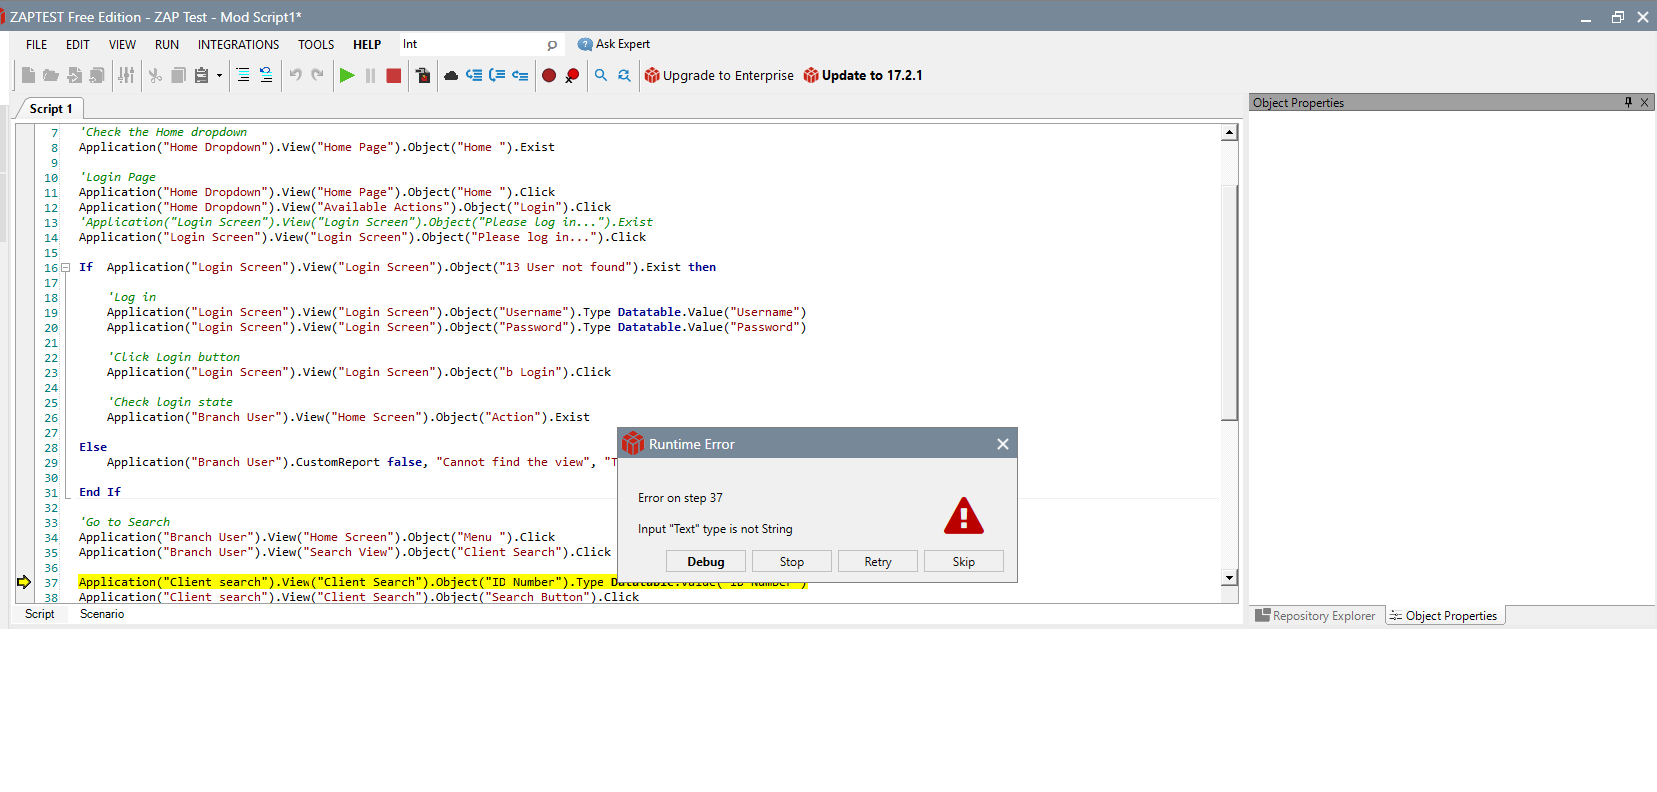Image resolution: width=1657 pixels, height=792 pixels.
Task: Click the New file toolbar icon
Action: 28,75
